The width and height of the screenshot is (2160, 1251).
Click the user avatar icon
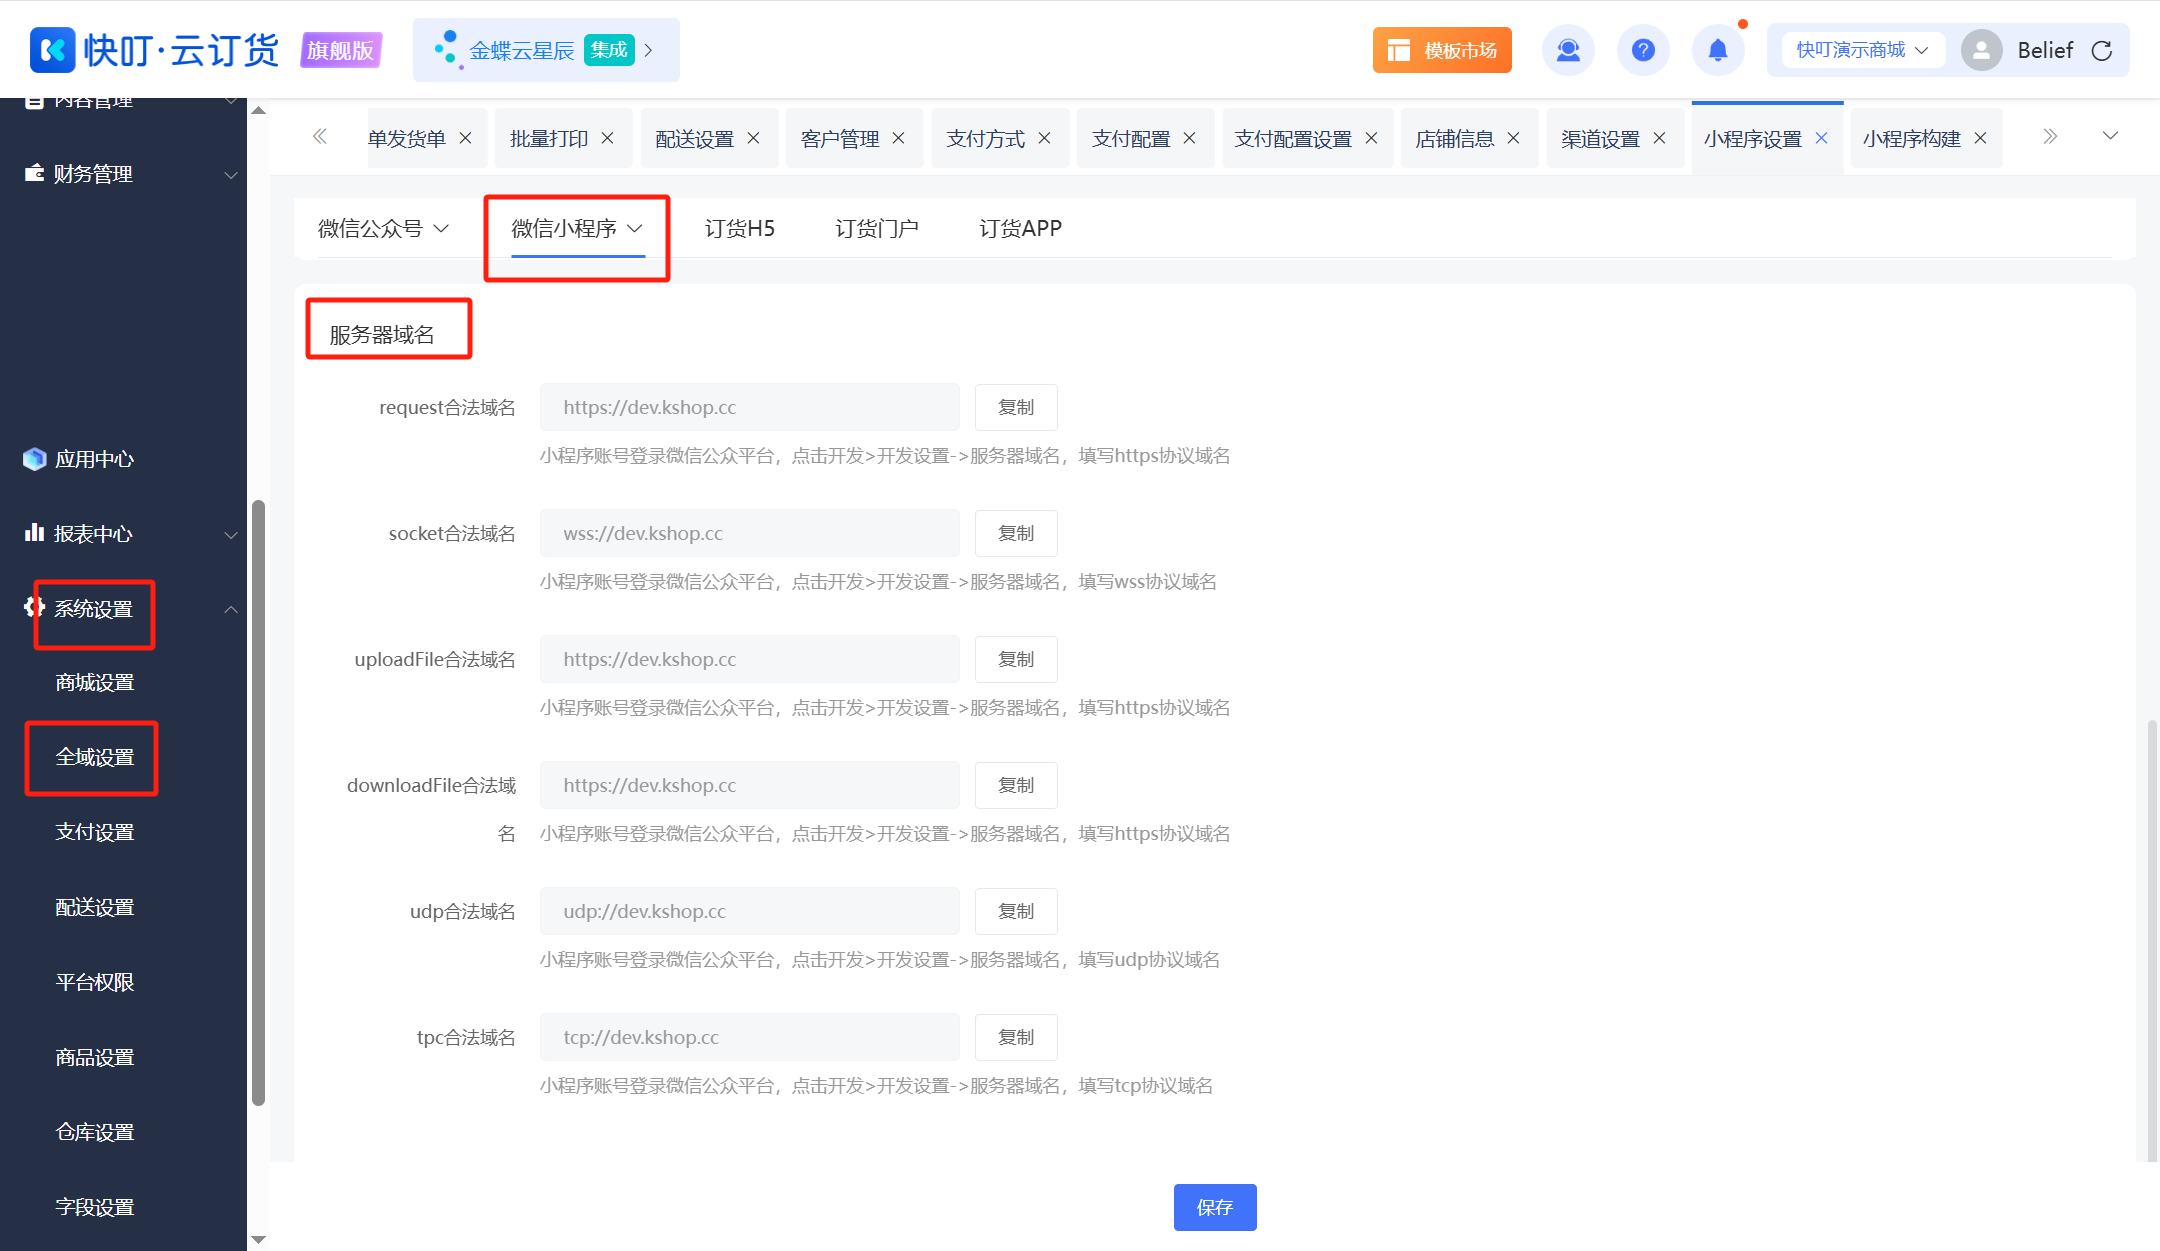point(1981,50)
